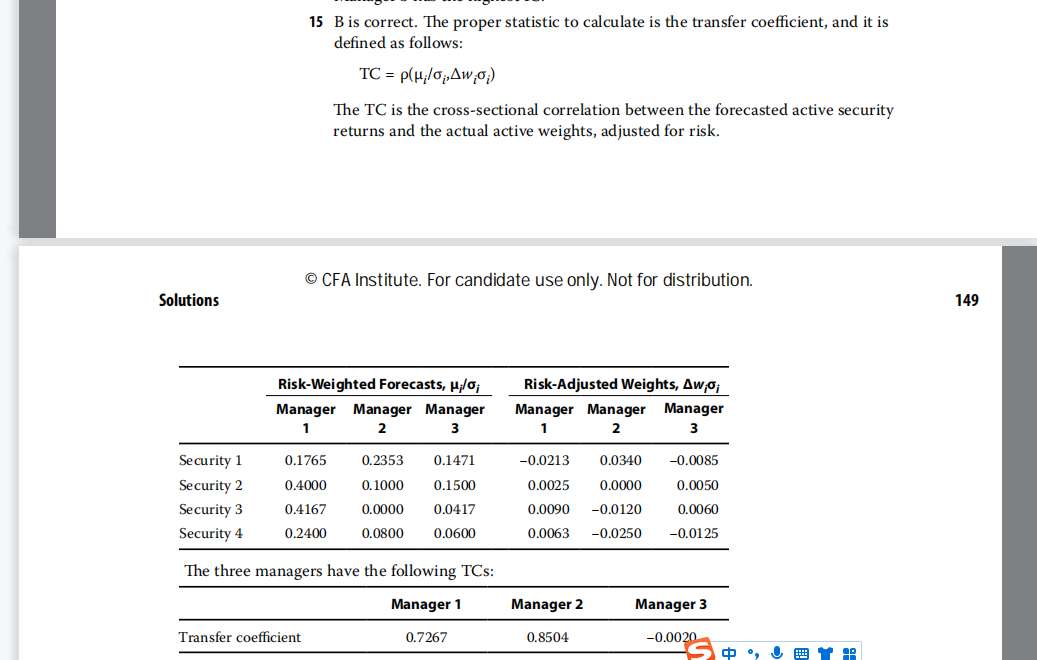Click the value 0.0090

[548, 509]
